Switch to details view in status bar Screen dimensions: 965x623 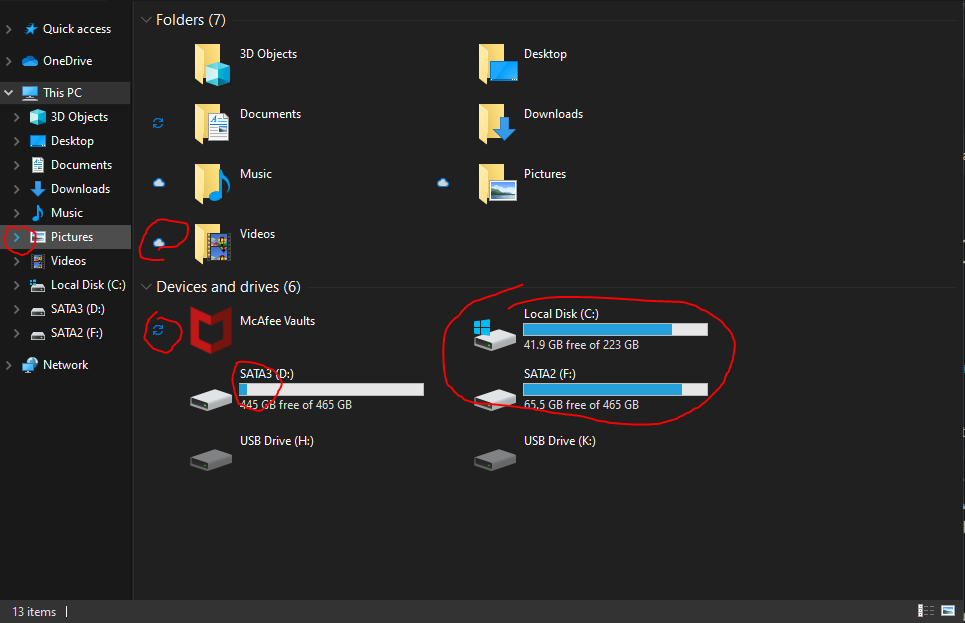[x=926, y=611]
